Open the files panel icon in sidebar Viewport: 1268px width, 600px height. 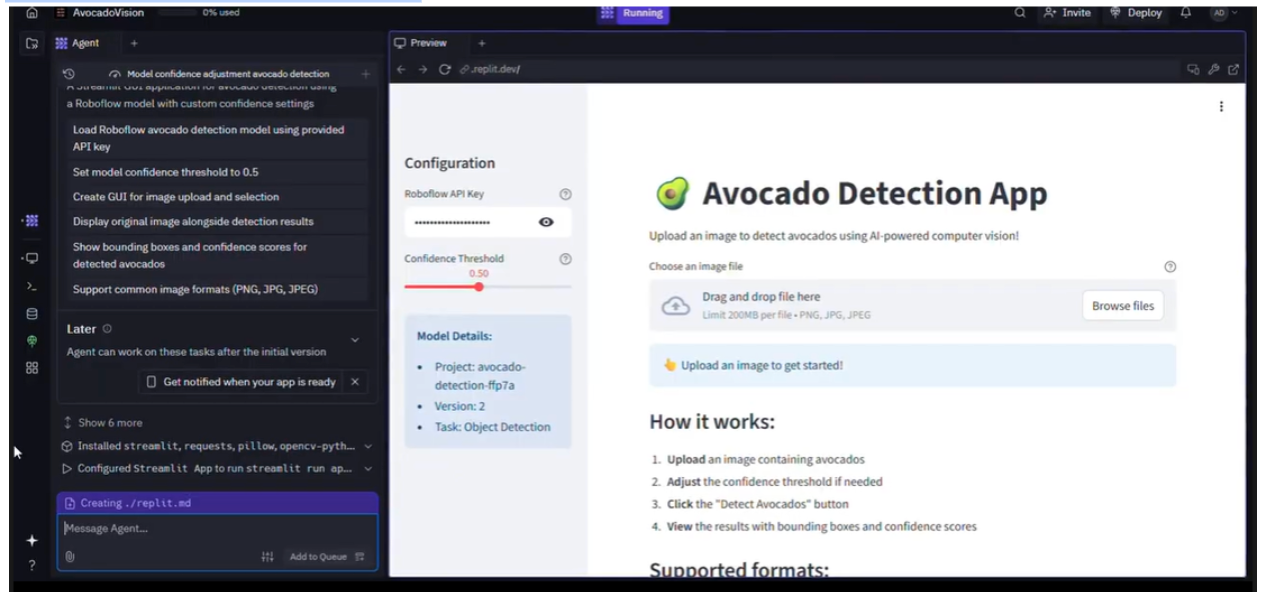click(x=32, y=43)
